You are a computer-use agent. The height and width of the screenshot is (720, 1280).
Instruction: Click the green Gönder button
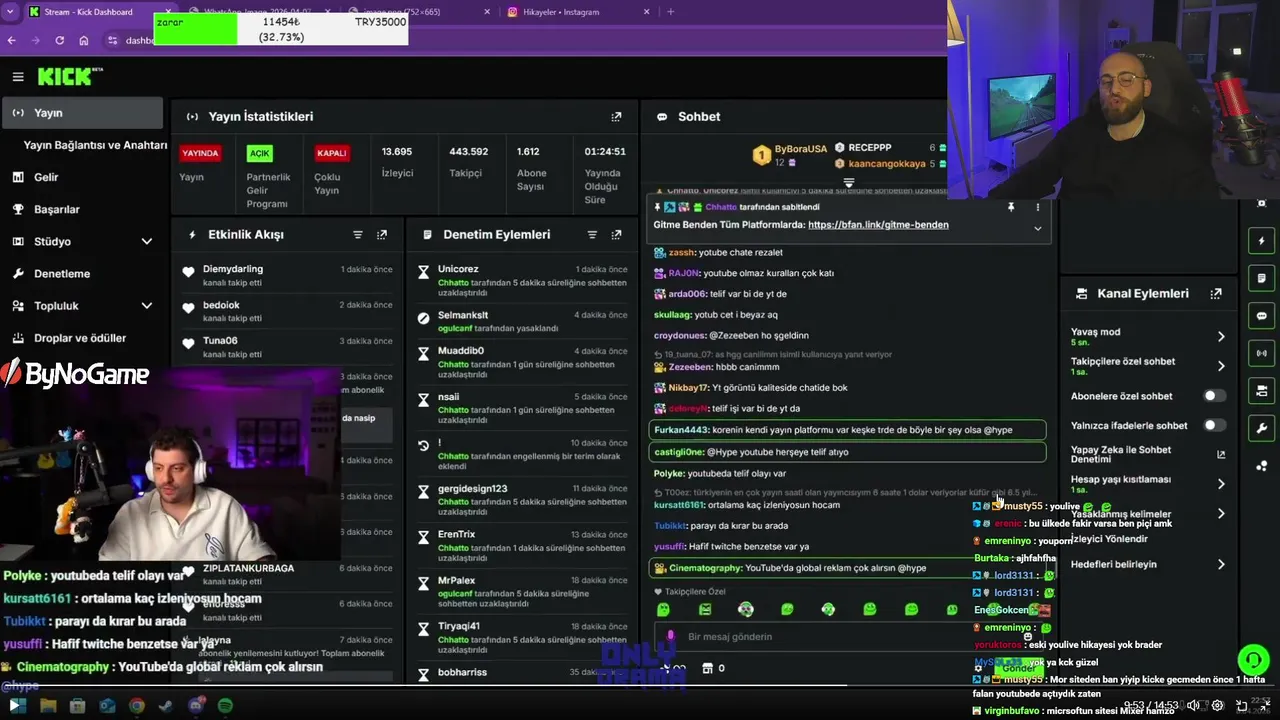tap(1018, 668)
